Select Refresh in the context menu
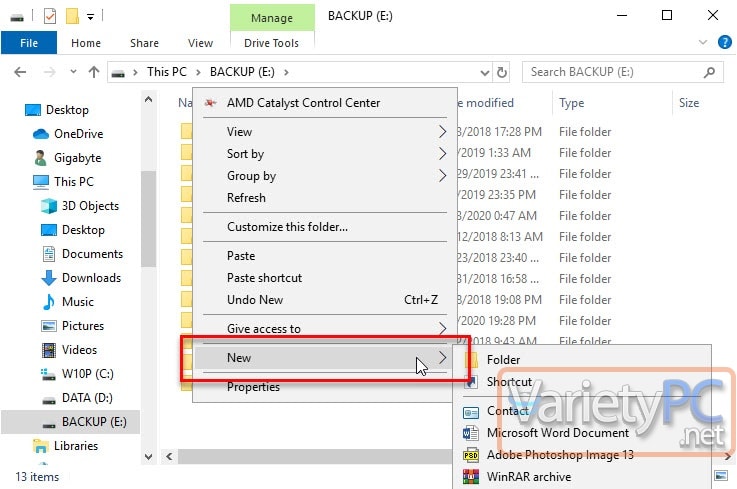This screenshot has height=489, width=737. point(246,198)
